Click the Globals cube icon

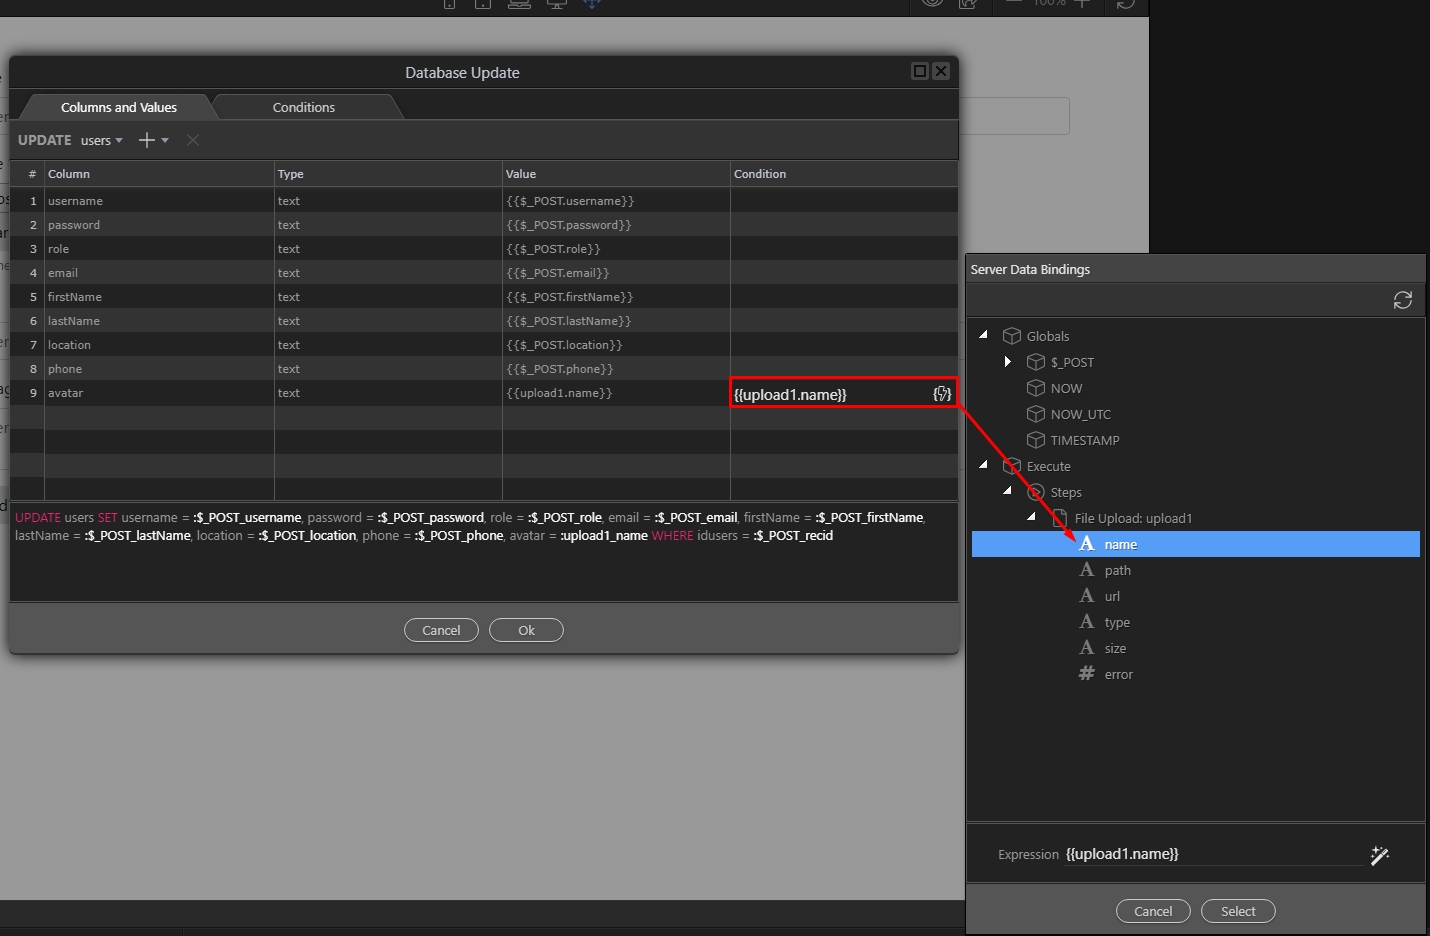pyautogui.click(x=1012, y=336)
